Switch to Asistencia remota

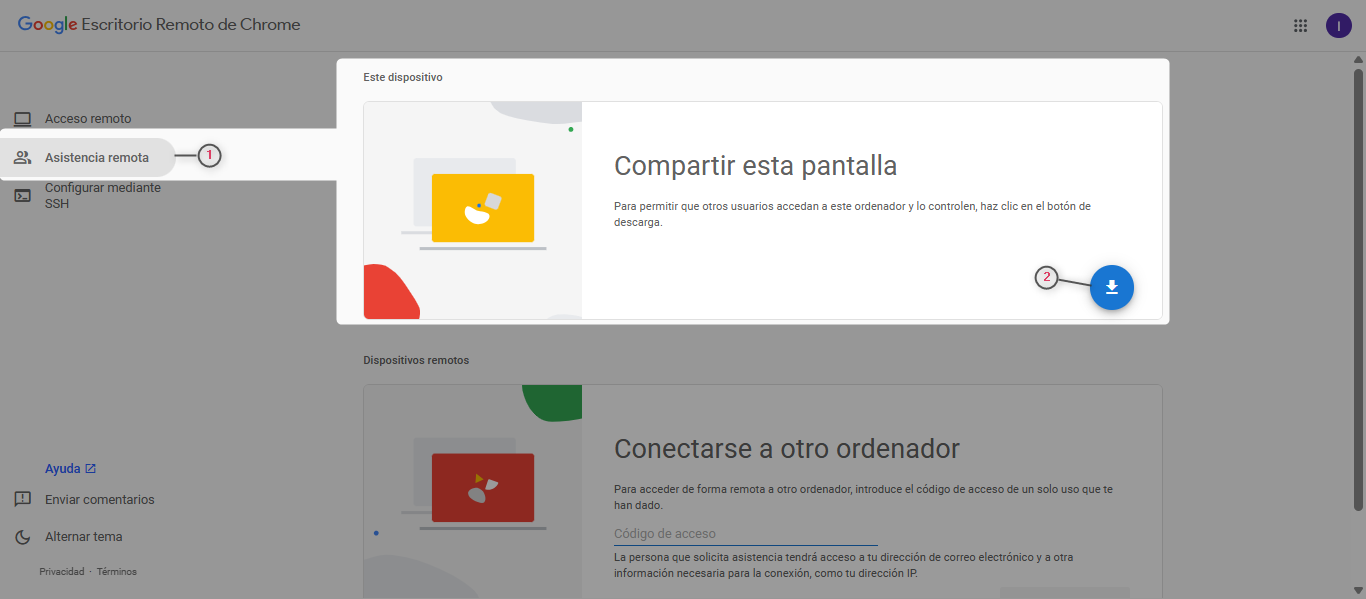coord(88,157)
